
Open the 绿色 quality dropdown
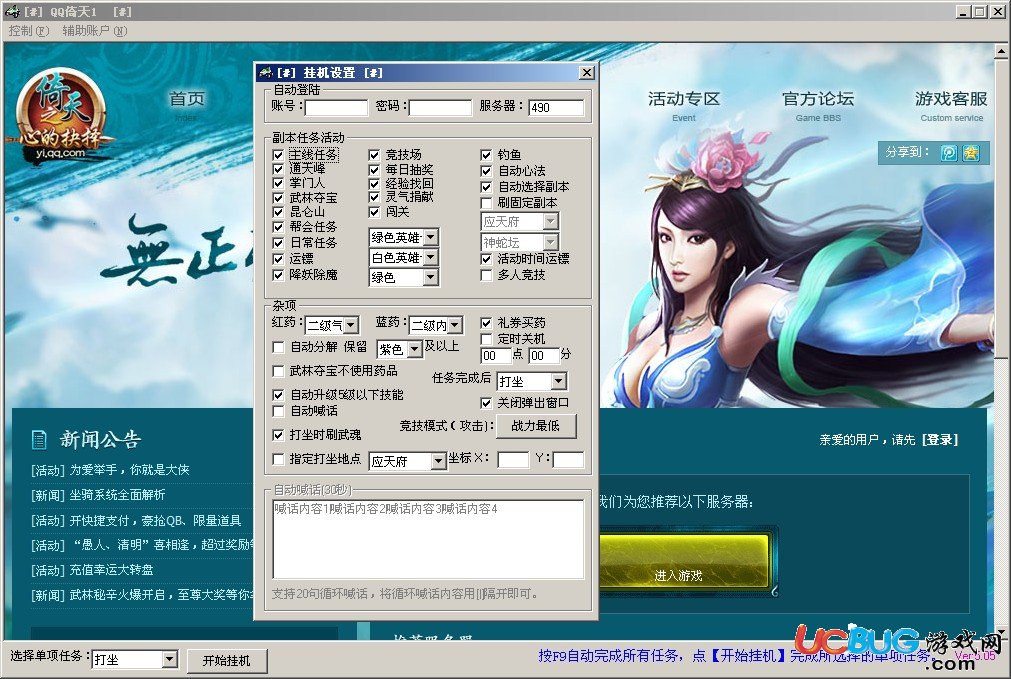[x=431, y=277]
